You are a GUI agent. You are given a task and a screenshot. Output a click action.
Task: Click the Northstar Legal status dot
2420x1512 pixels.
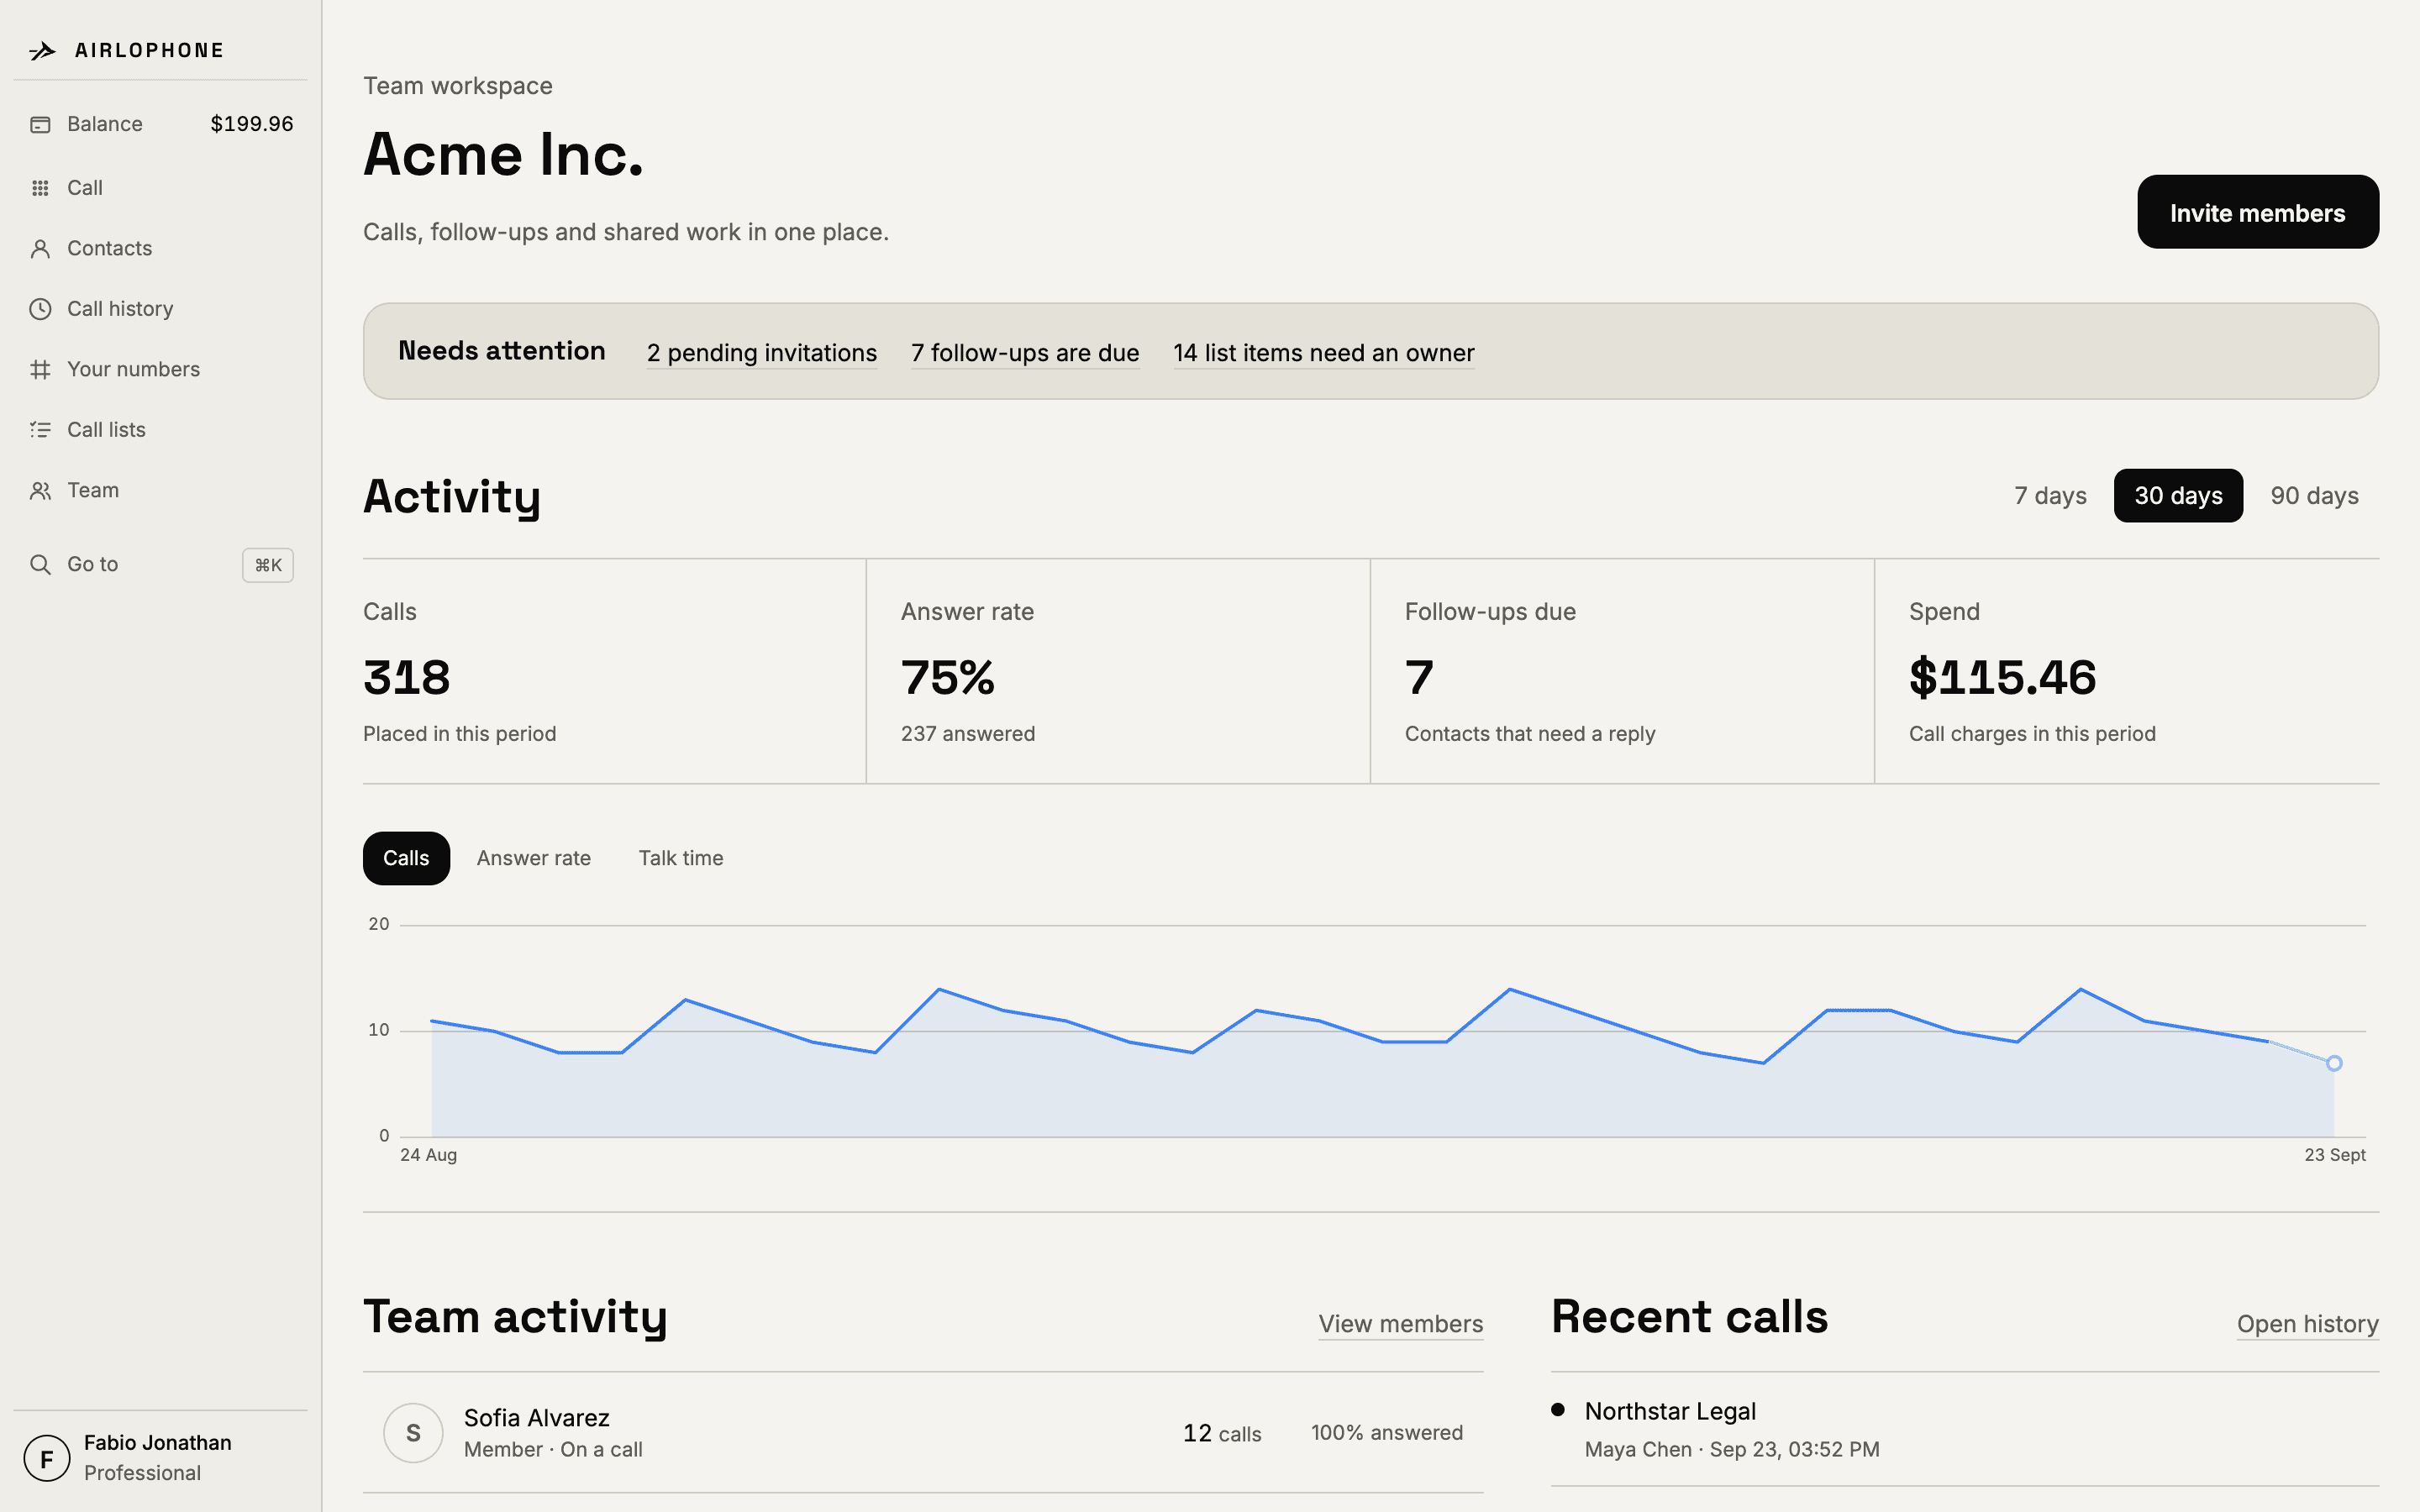coord(1558,1410)
